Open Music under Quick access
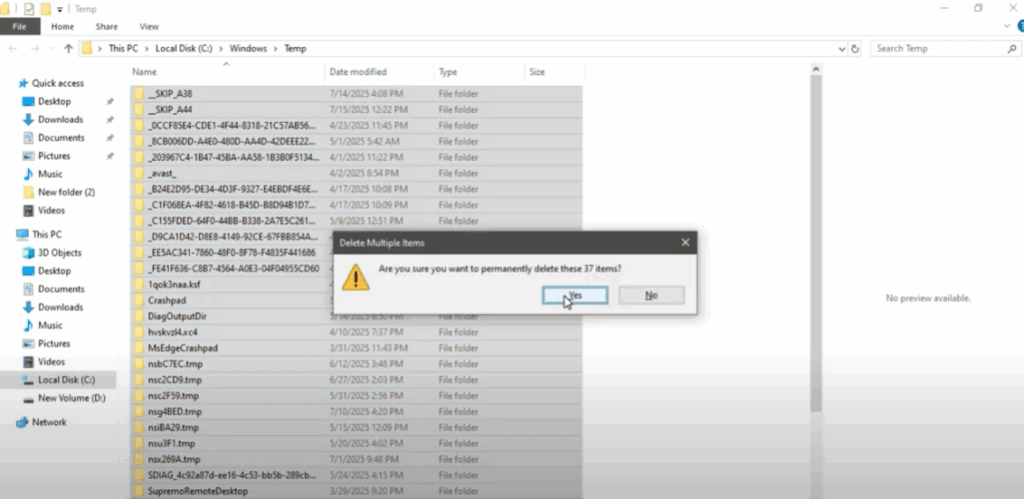This screenshot has height=499, width=1024. pos(50,174)
